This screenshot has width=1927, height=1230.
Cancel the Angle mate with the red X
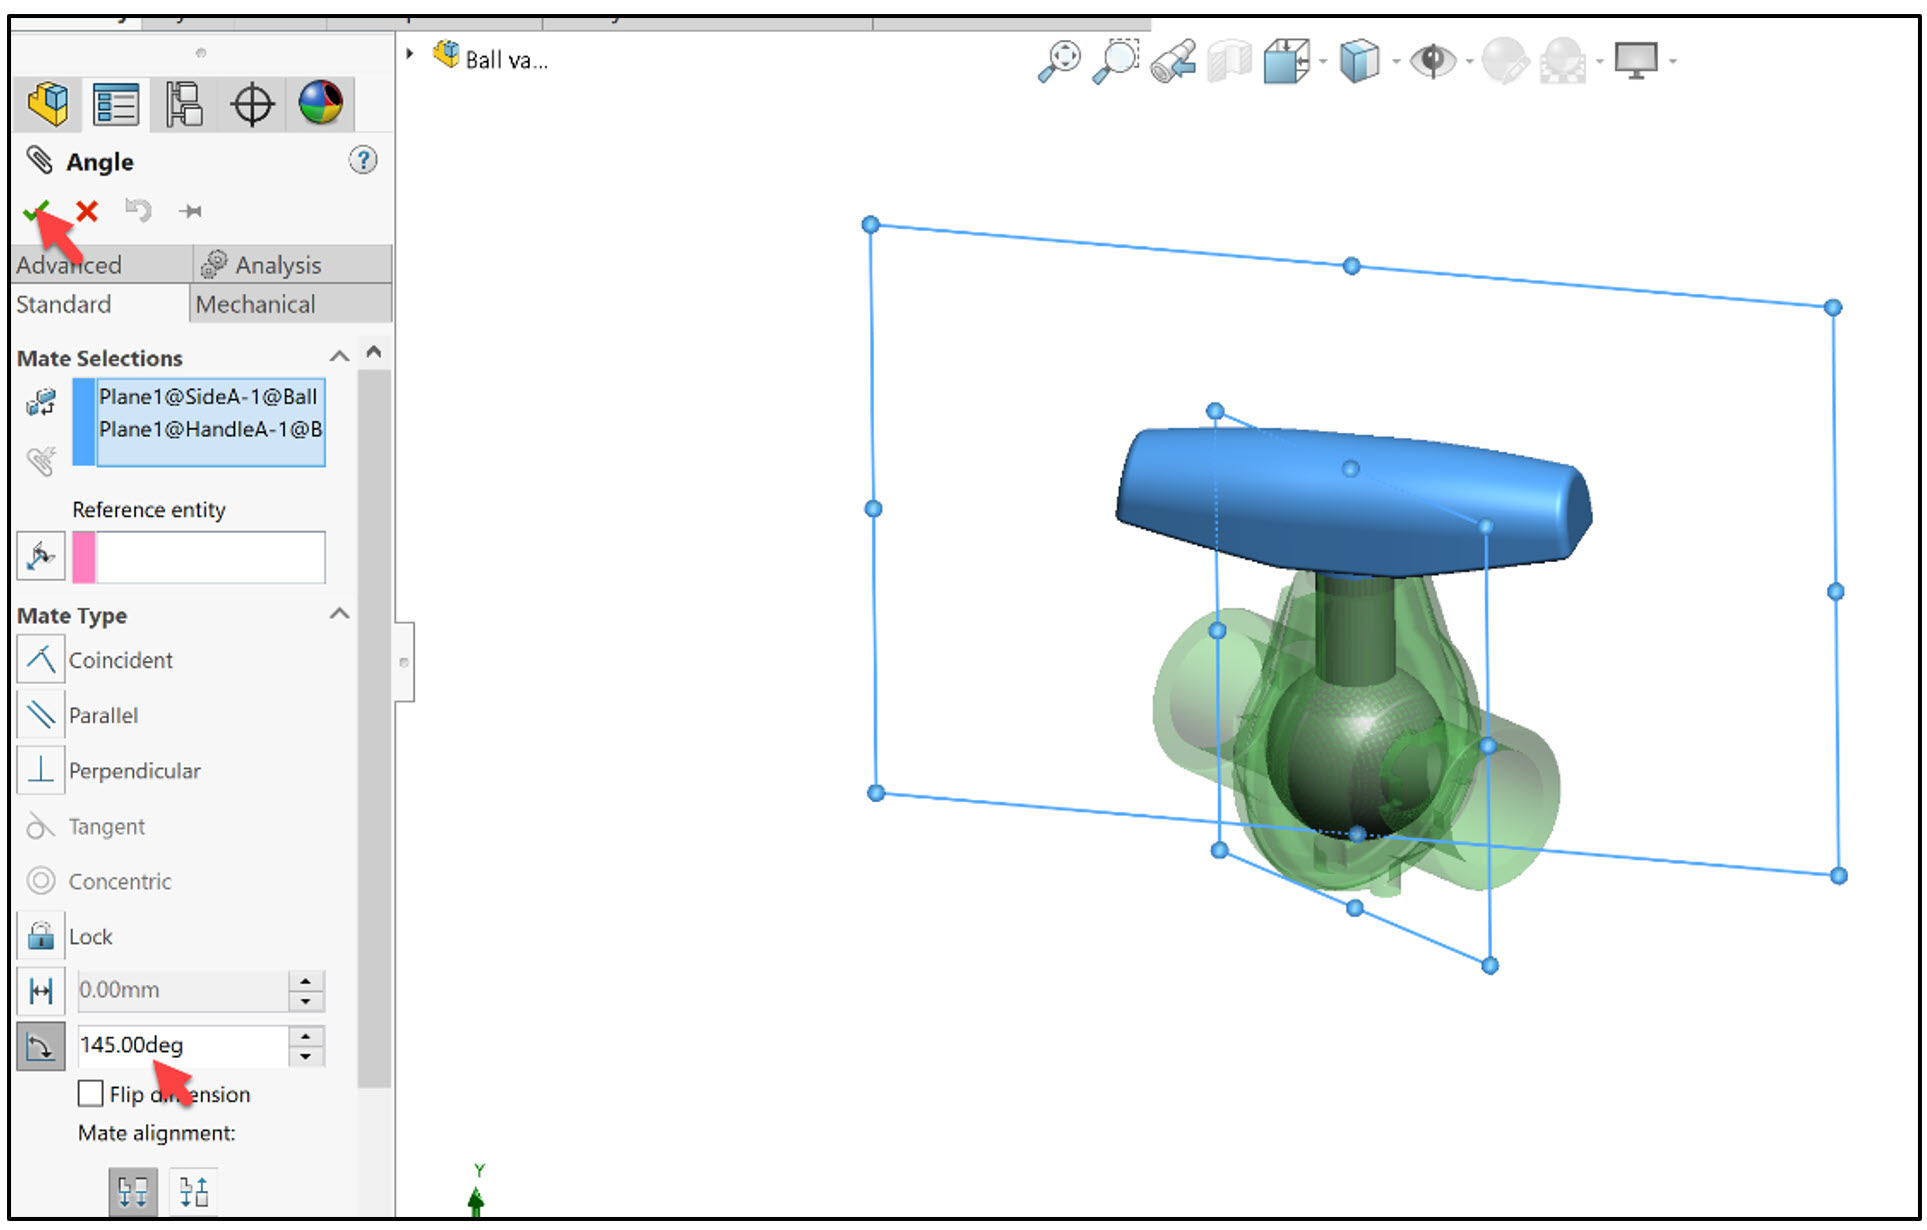86,210
